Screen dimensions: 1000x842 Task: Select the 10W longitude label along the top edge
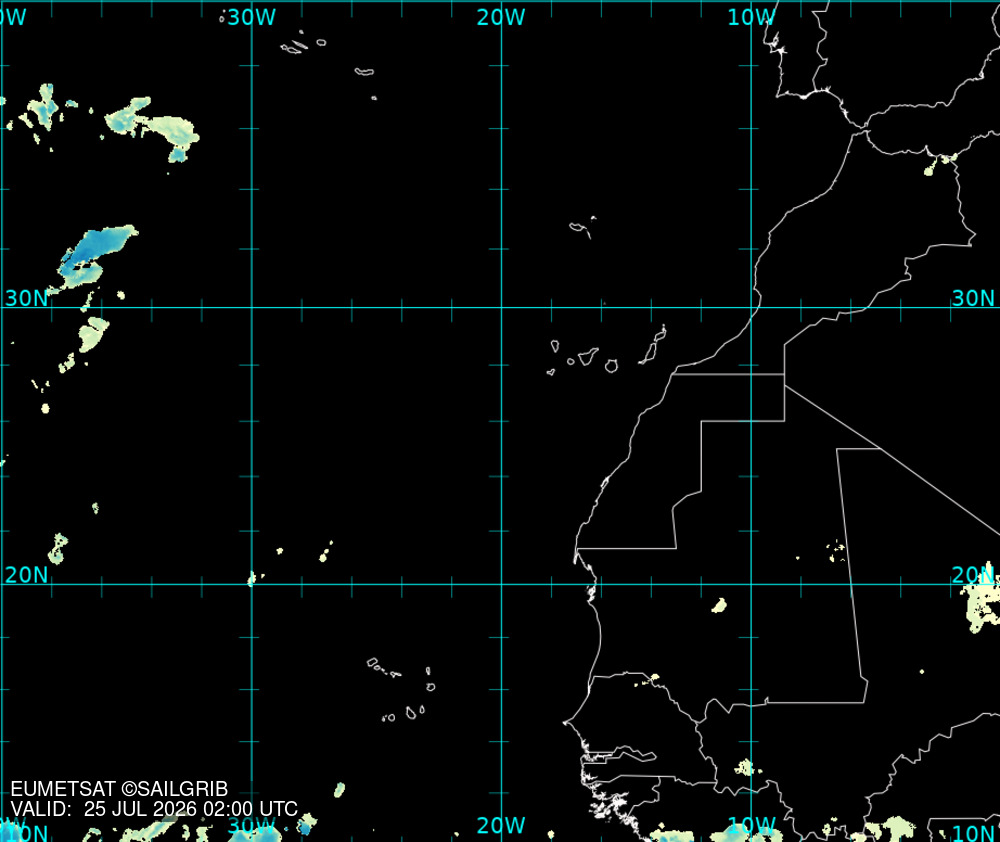click(751, 18)
